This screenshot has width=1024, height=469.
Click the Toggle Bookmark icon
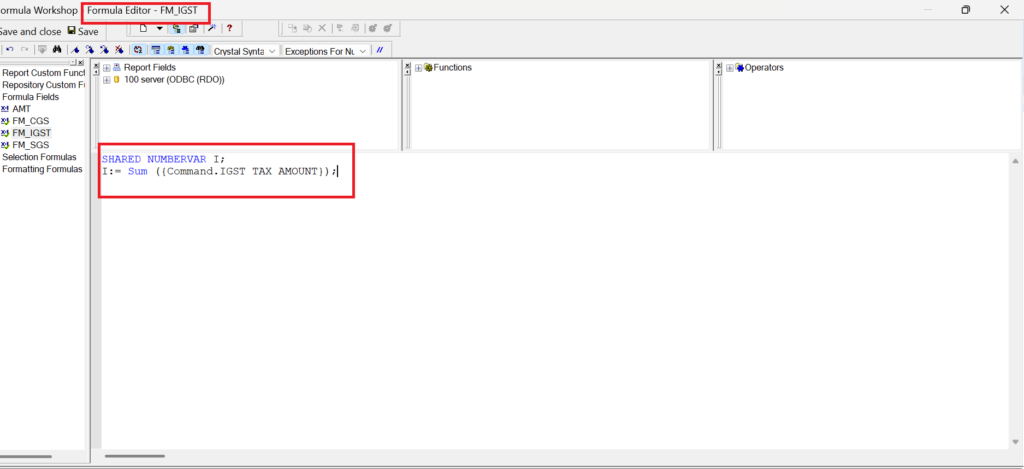(75, 49)
